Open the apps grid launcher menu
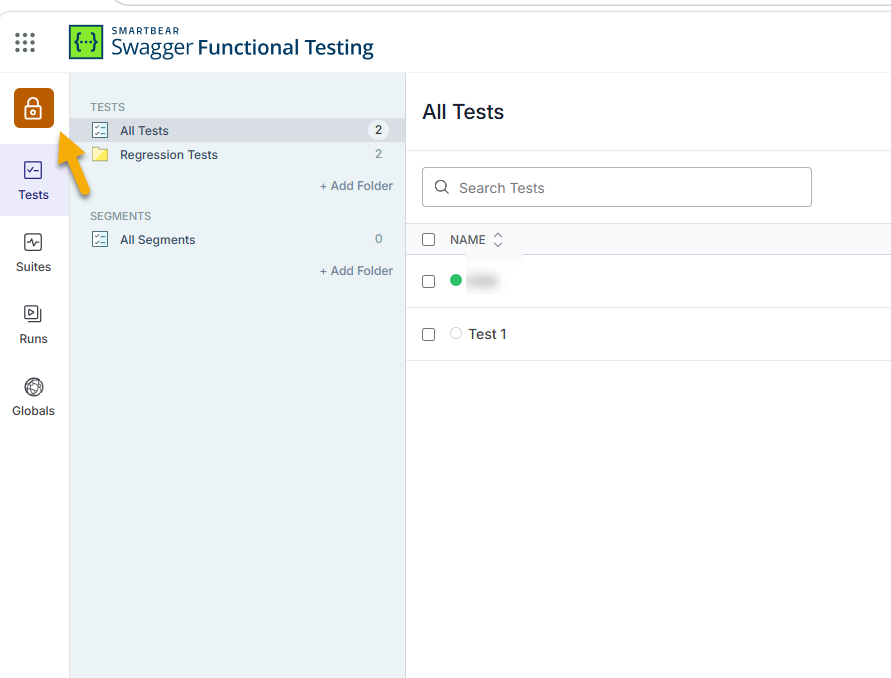The height and width of the screenshot is (678, 891). (x=25, y=43)
